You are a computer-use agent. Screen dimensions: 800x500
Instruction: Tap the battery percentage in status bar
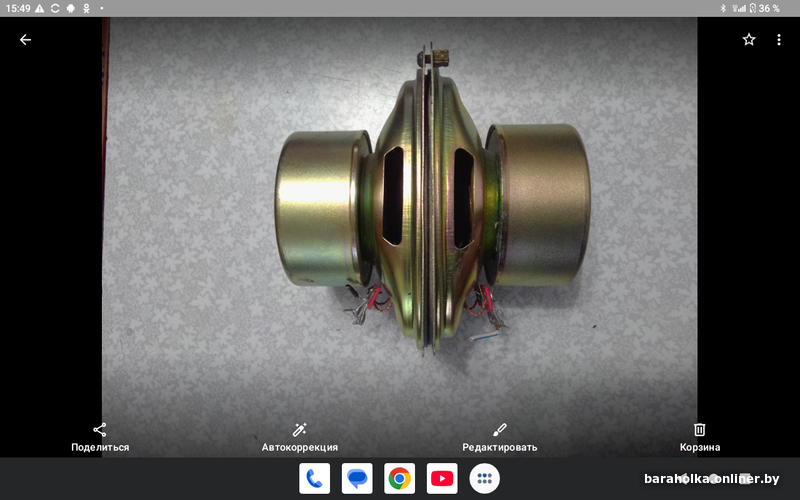(x=769, y=8)
